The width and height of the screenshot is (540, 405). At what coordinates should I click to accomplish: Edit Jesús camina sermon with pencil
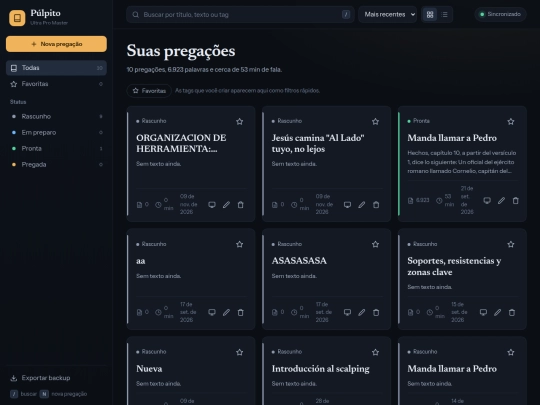coord(362,205)
